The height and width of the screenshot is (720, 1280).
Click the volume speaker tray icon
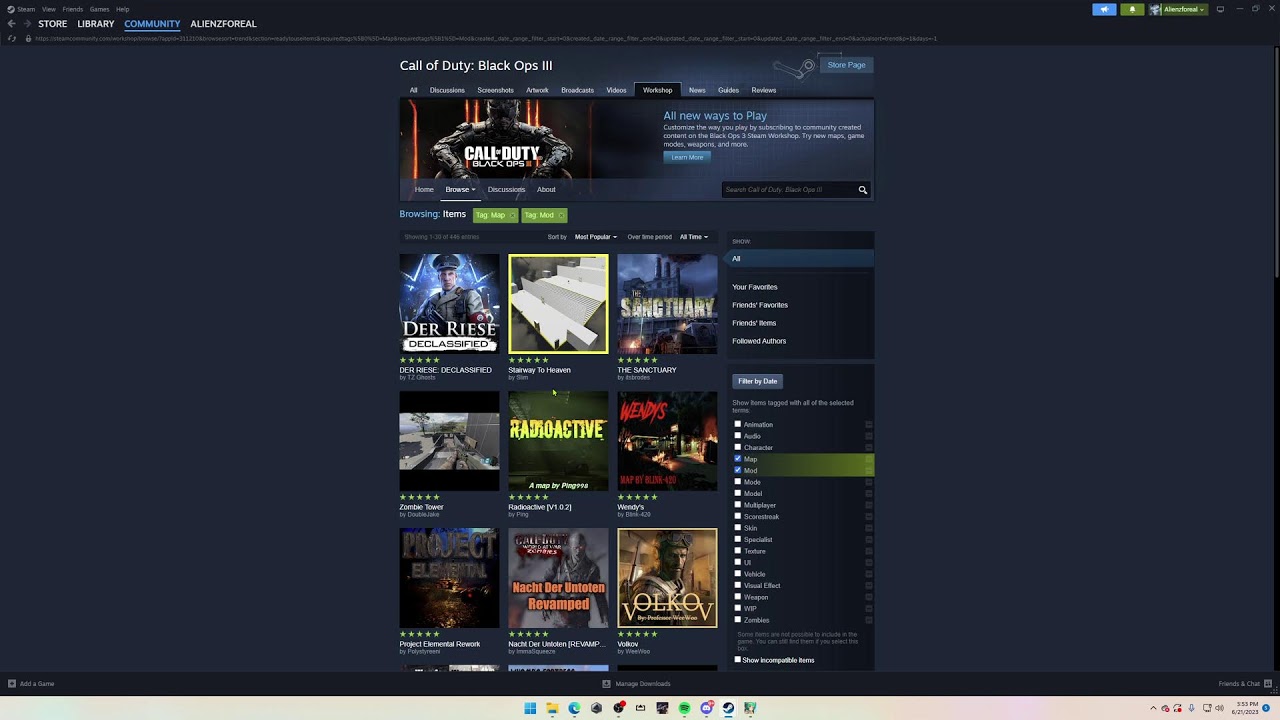coord(1218,708)
